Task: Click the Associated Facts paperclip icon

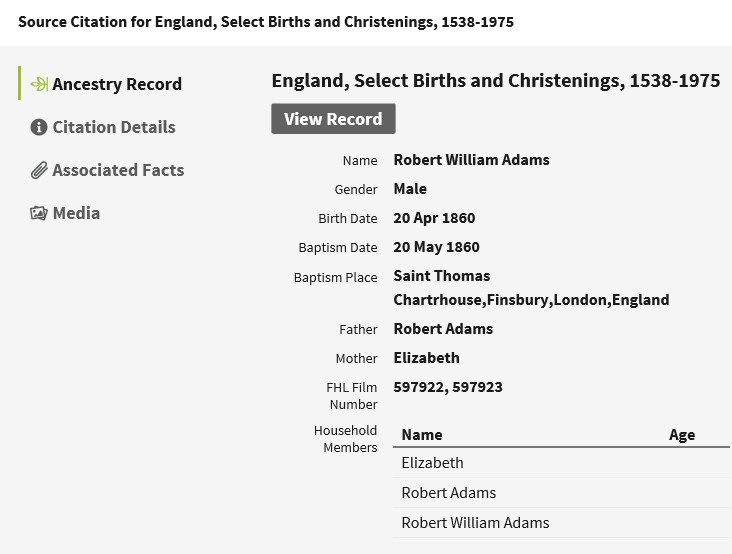Action: [39, 170]
